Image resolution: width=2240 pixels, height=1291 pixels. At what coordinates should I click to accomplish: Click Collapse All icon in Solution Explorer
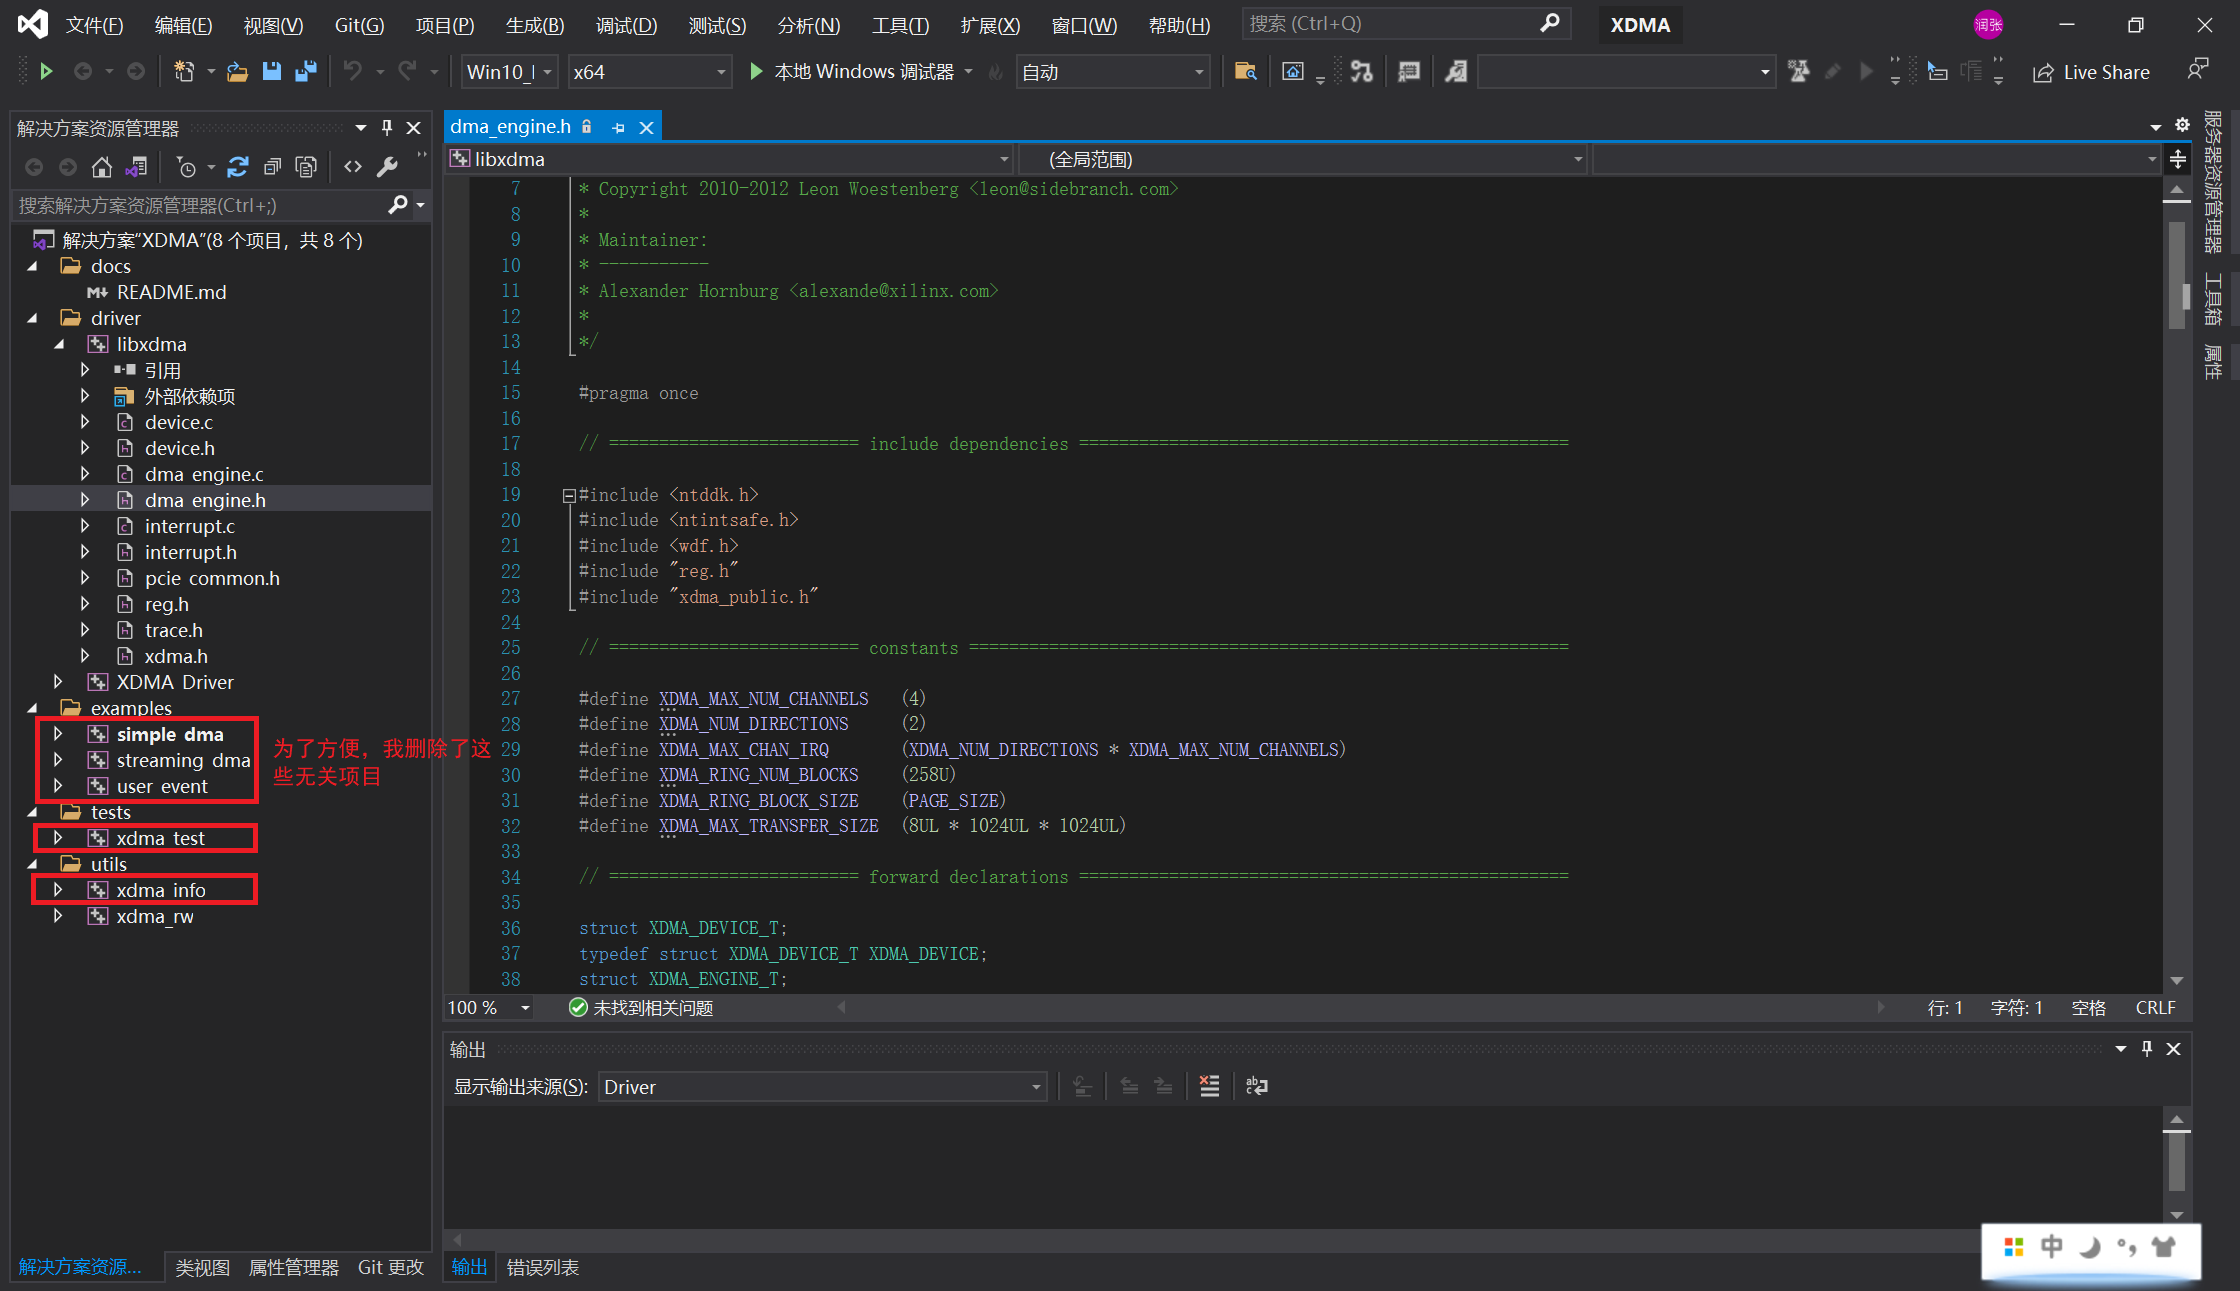(272, 167)
